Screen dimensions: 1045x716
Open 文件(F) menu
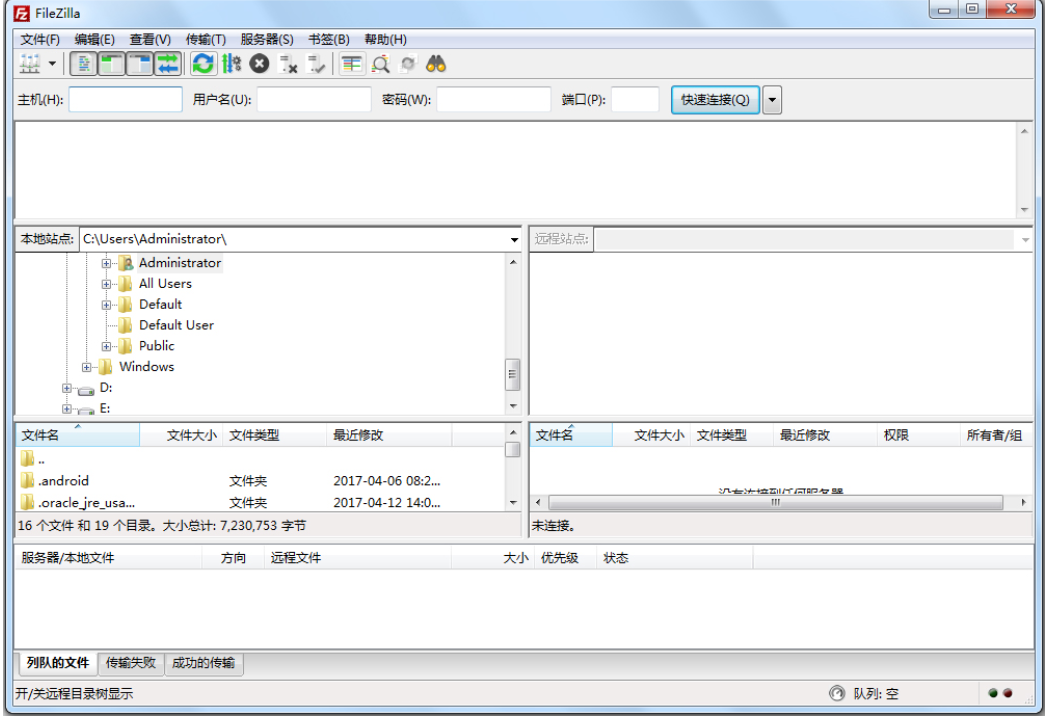pos(40,39)
